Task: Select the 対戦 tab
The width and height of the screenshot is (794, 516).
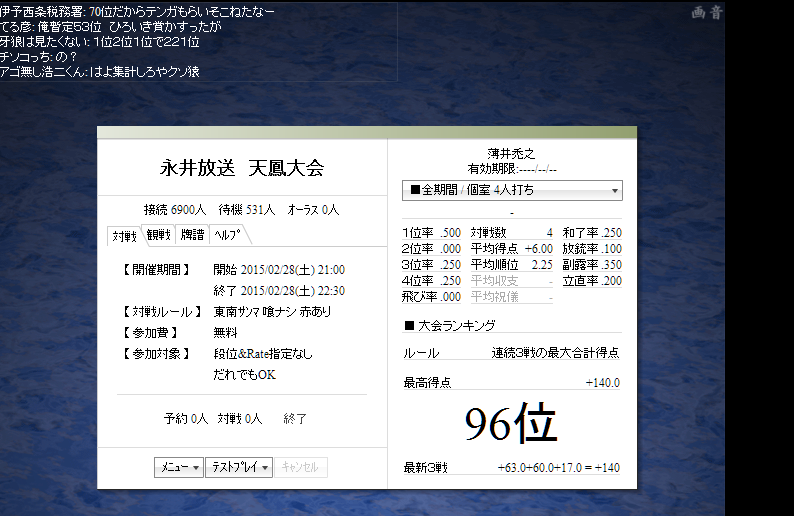Action: coord(124,236)
